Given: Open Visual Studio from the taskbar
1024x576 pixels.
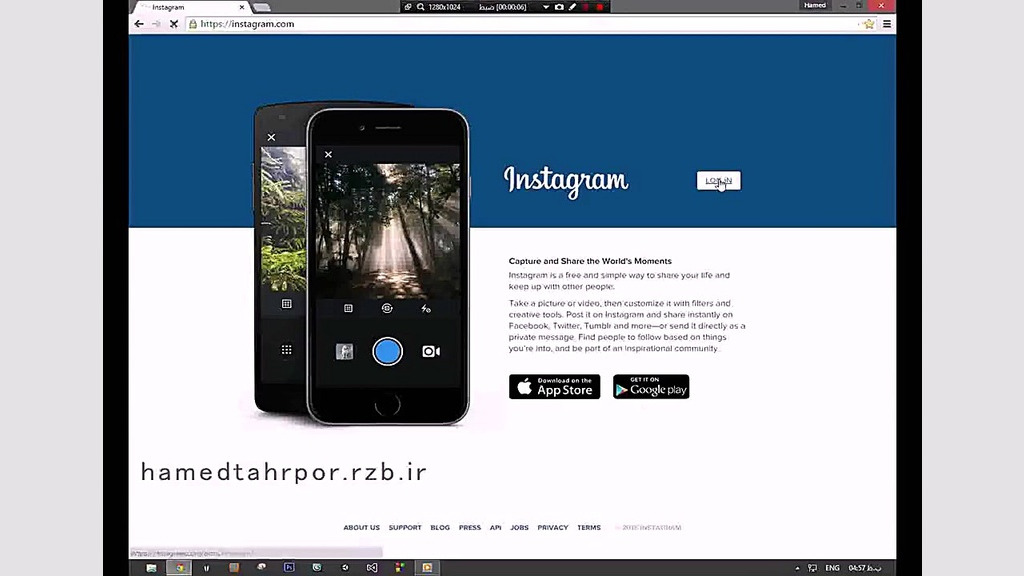Looking at the screenshot, I should coord(372,568).
